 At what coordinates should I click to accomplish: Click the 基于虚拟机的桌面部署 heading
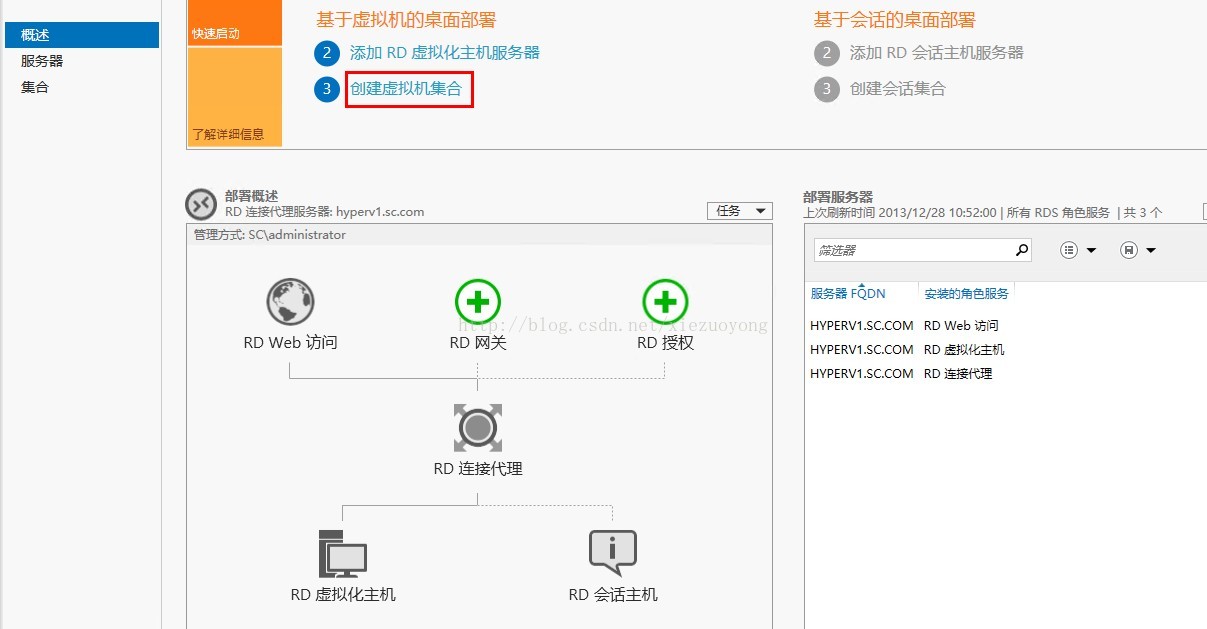(x=406, y=20)
